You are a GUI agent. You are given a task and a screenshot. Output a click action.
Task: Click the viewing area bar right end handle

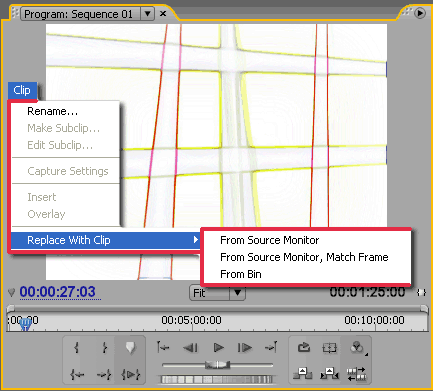[x=424, y=308]
